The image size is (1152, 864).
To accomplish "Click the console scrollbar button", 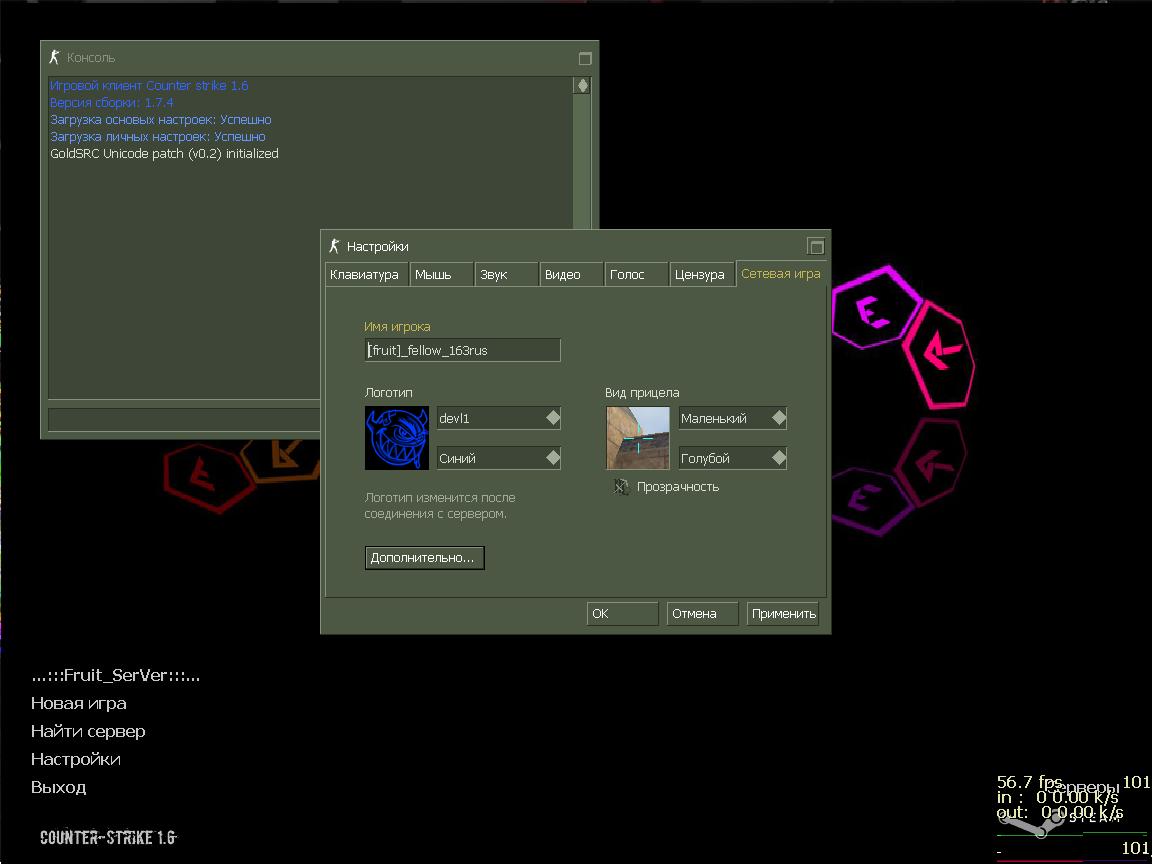I will point(582,85).
